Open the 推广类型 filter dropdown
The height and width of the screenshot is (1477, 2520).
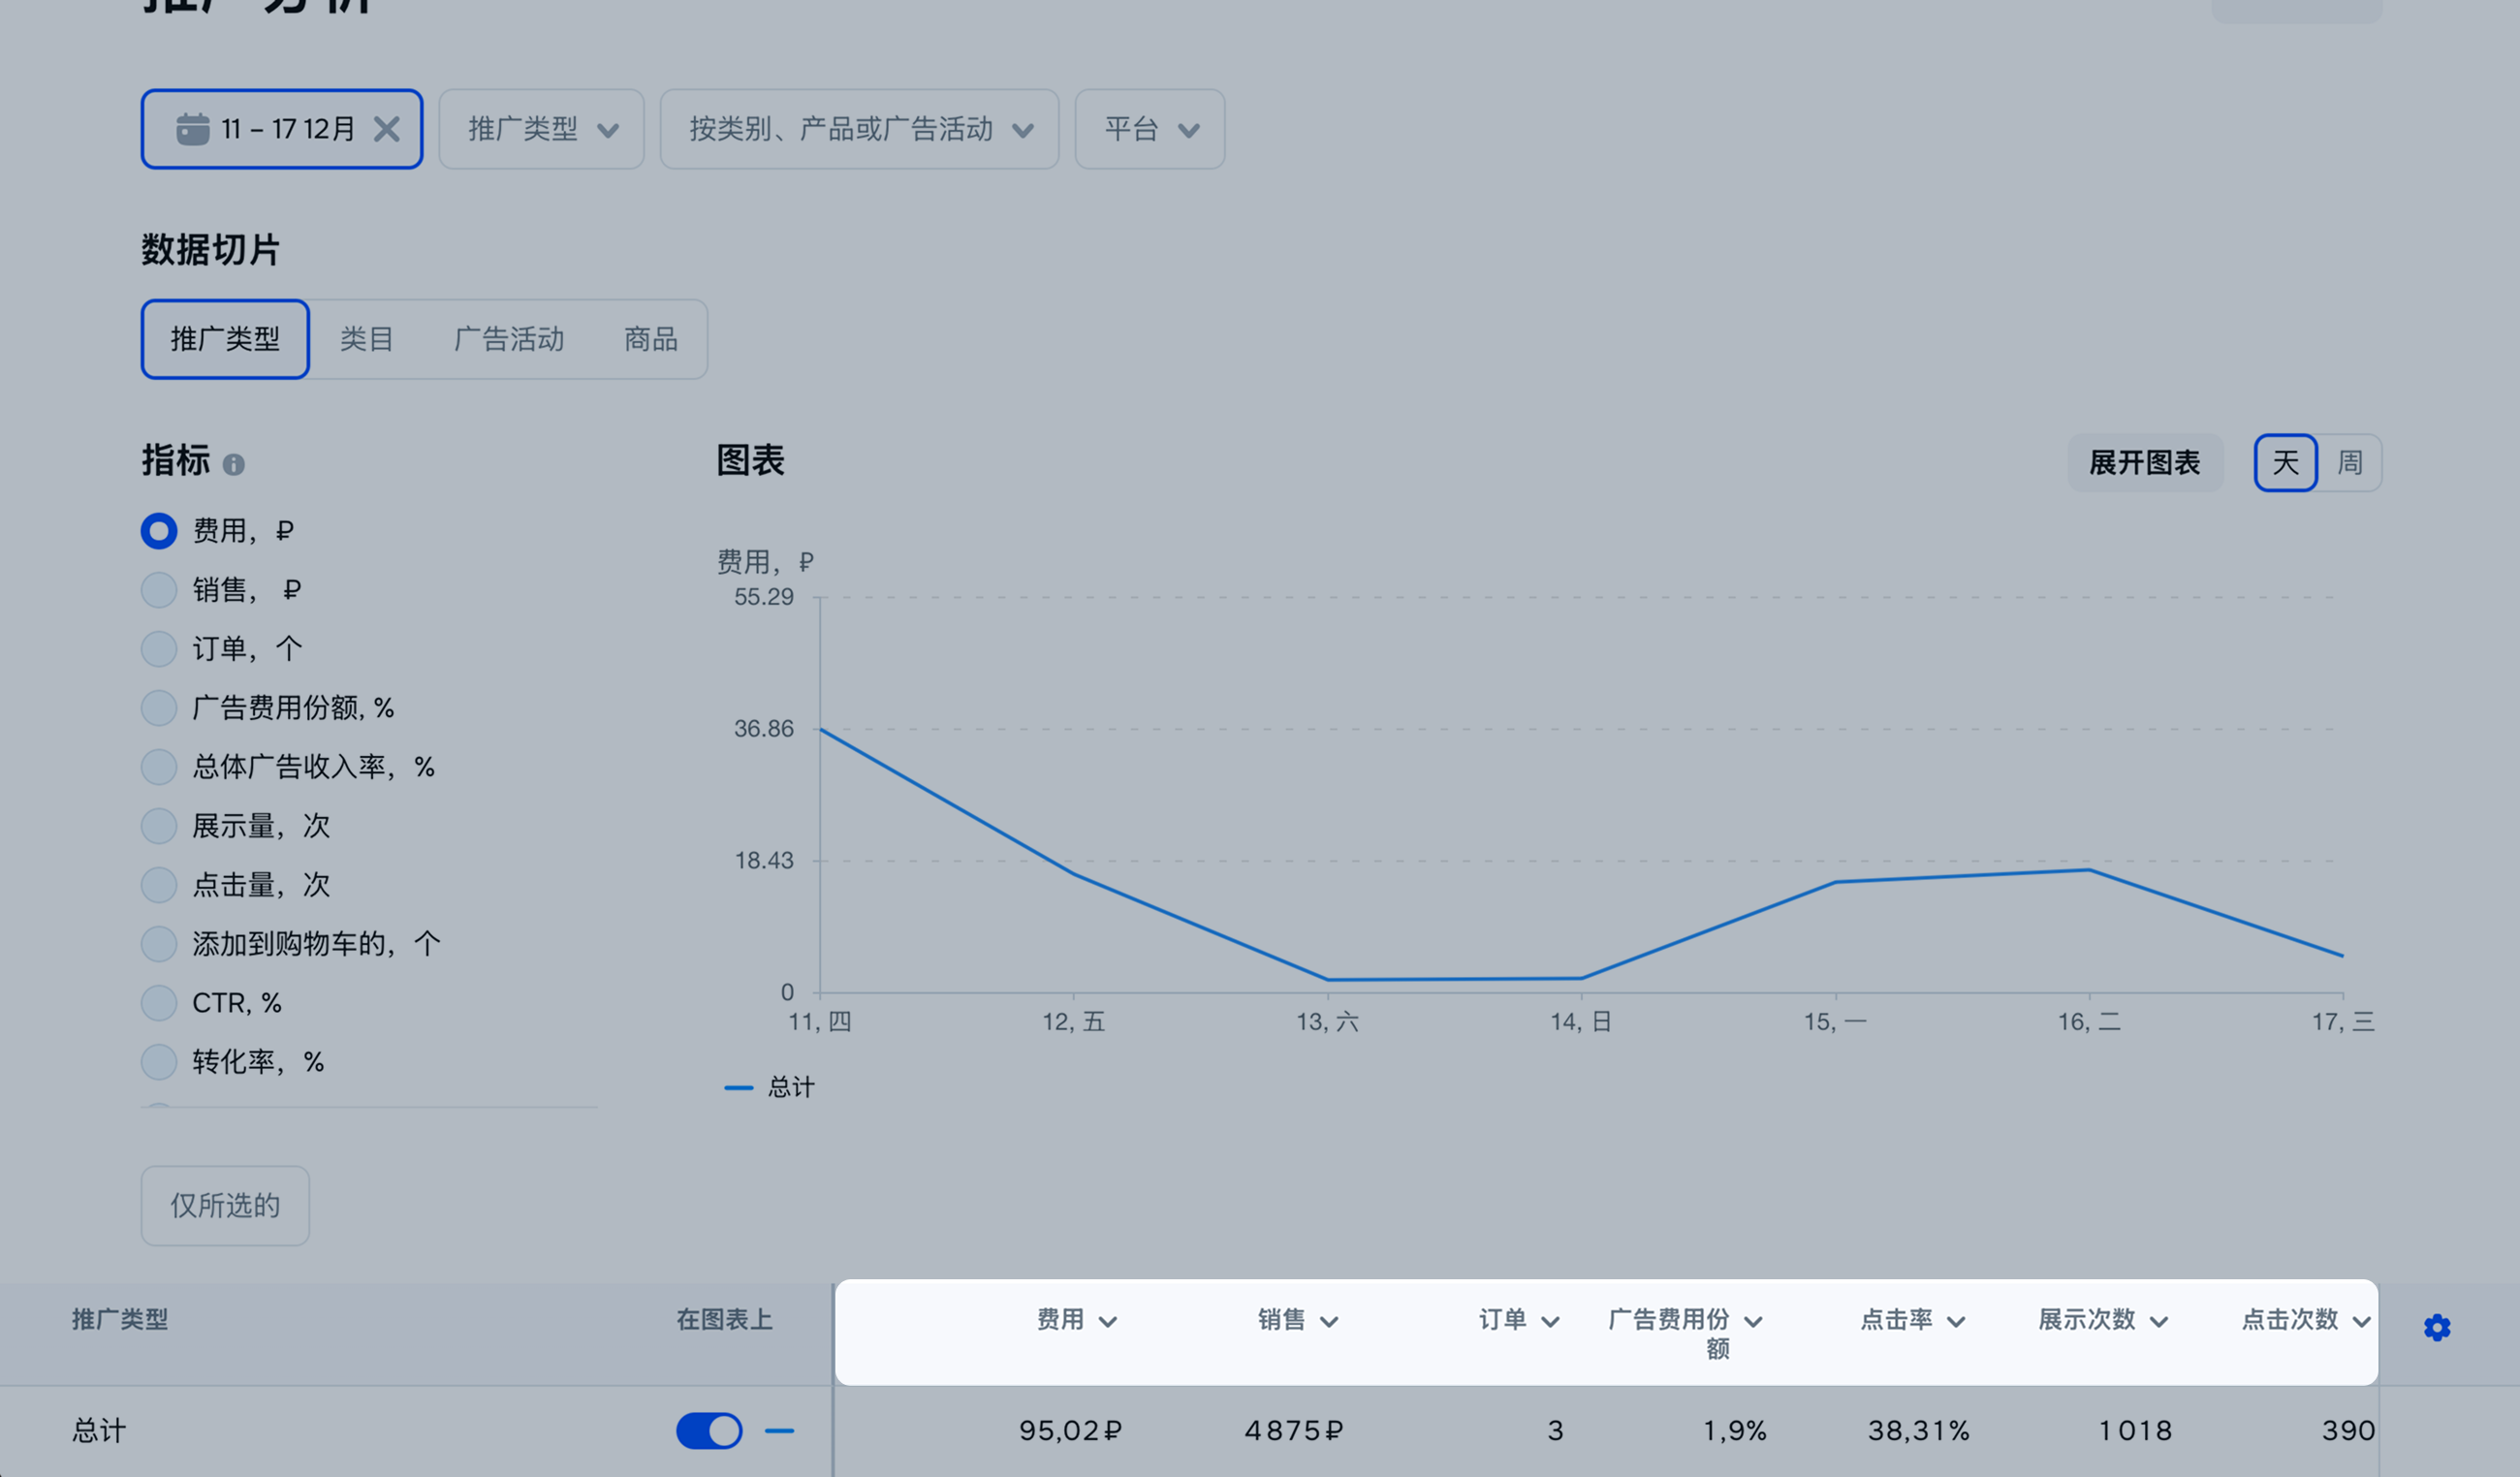click(x=541, y=129)
